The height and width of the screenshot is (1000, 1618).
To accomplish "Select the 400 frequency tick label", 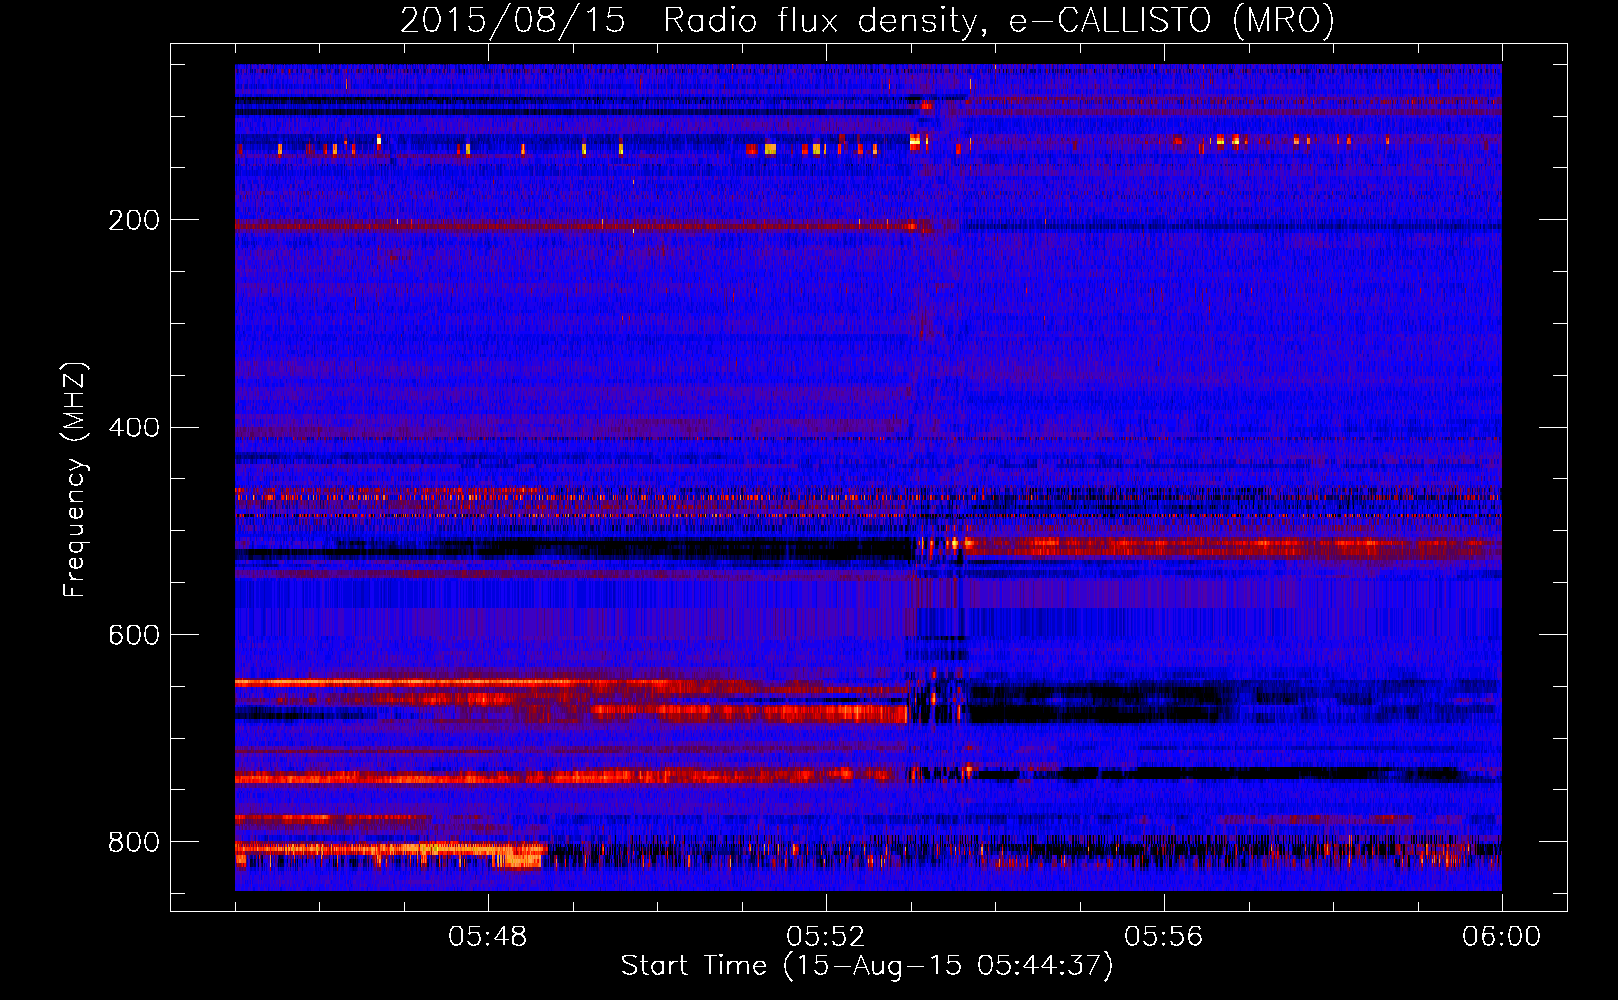I will [x=134, y=428].
